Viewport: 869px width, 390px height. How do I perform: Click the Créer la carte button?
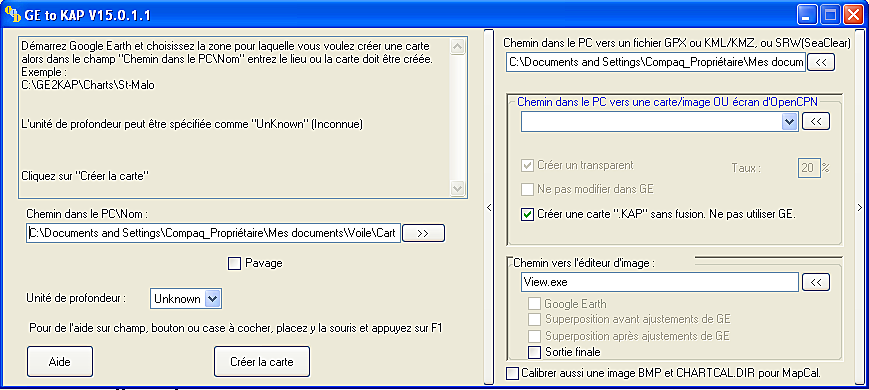pos(262,362)
